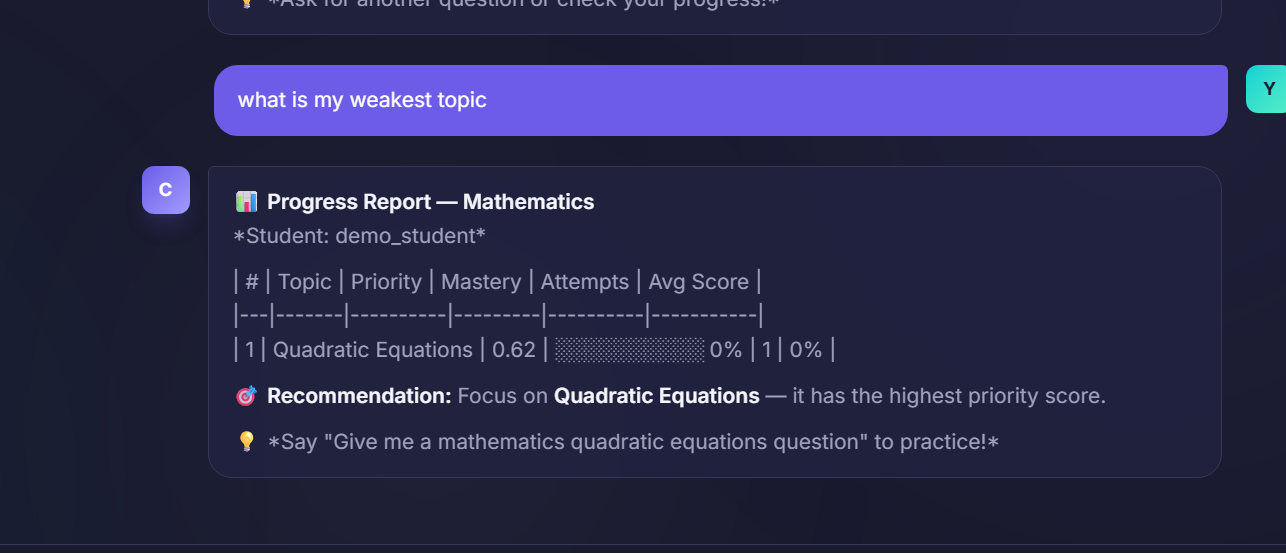Click the Progress Report — Mathematics heading
The height and width of the screenshot is (553, 1286).
[x=430, y=202]
